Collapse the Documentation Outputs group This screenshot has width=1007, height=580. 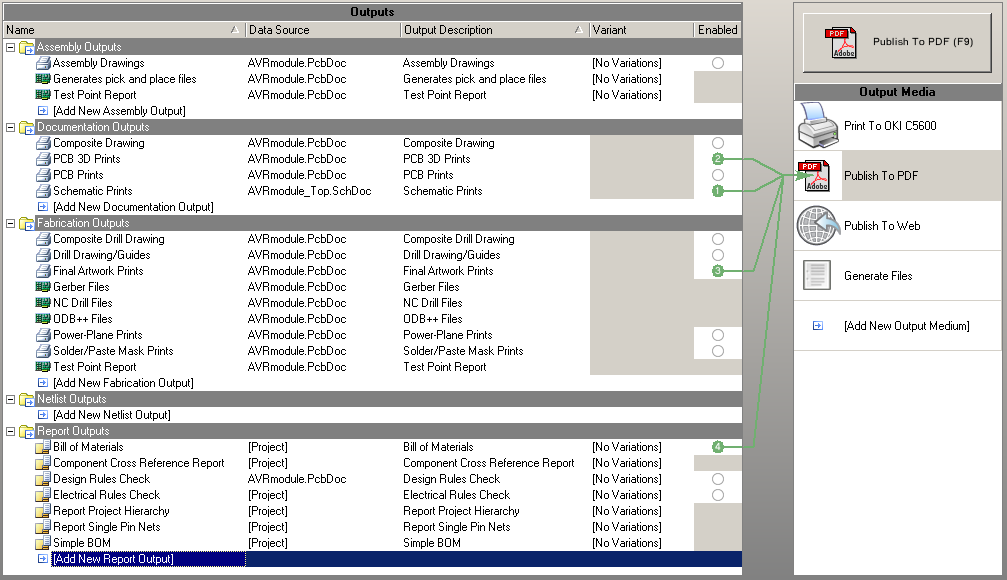click(x=10, y=127)
